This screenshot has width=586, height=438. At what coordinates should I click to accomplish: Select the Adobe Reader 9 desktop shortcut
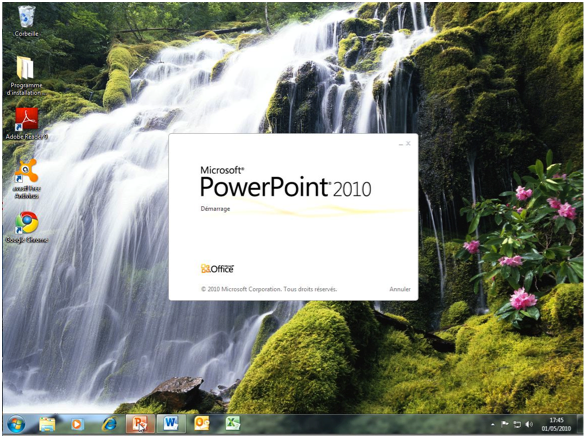(x=26, y=124)
